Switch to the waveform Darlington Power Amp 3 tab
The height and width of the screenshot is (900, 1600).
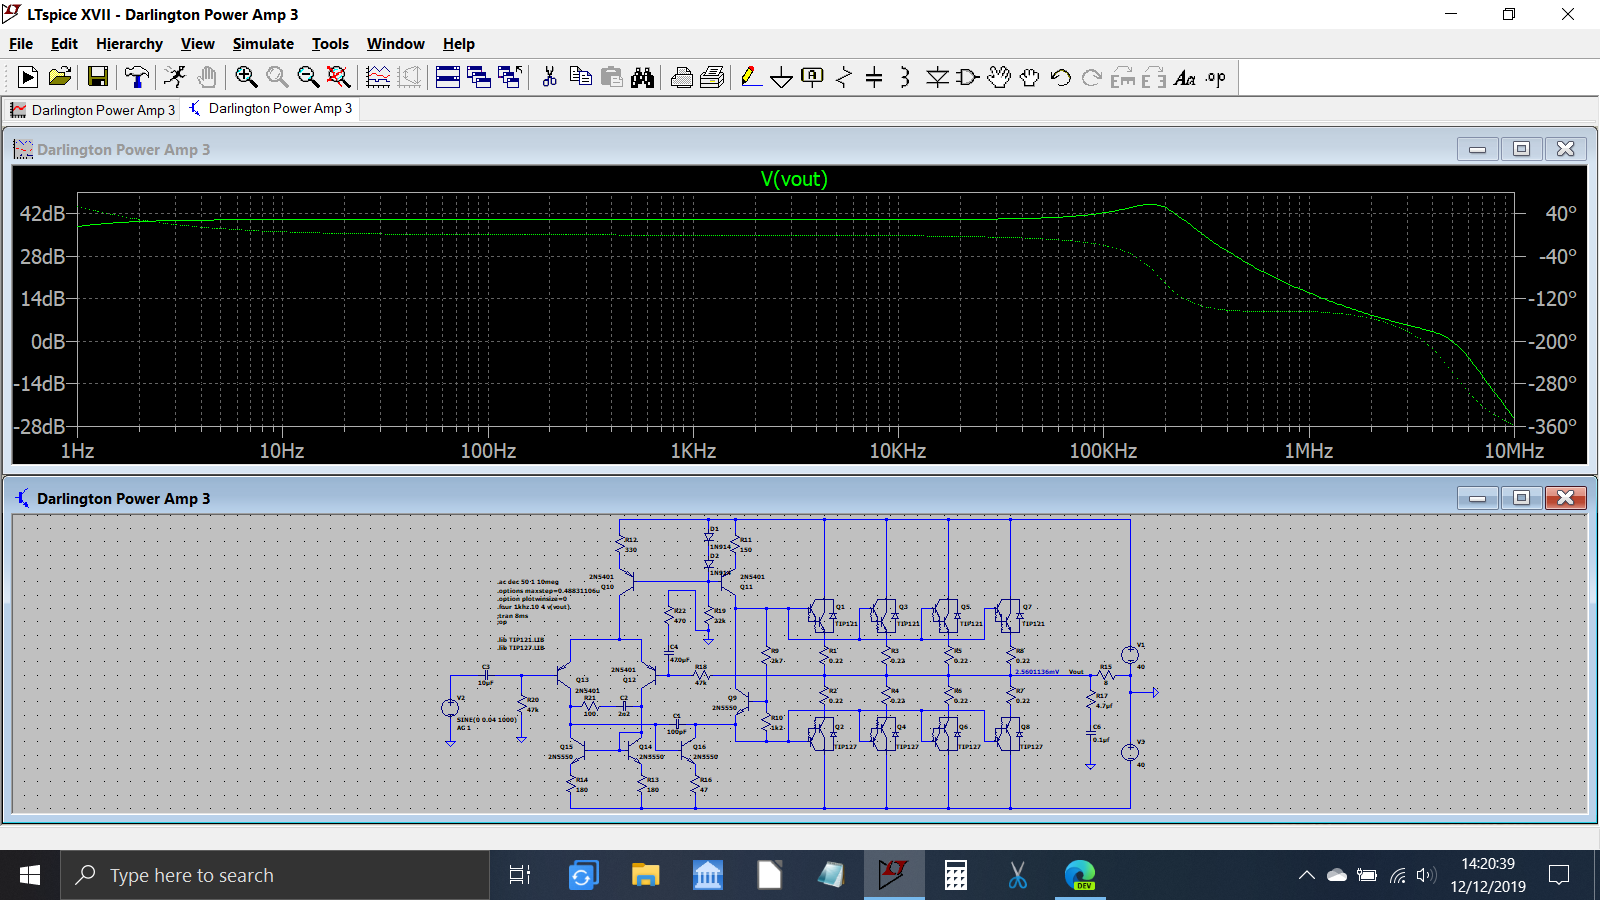click(x=93, y=110)
